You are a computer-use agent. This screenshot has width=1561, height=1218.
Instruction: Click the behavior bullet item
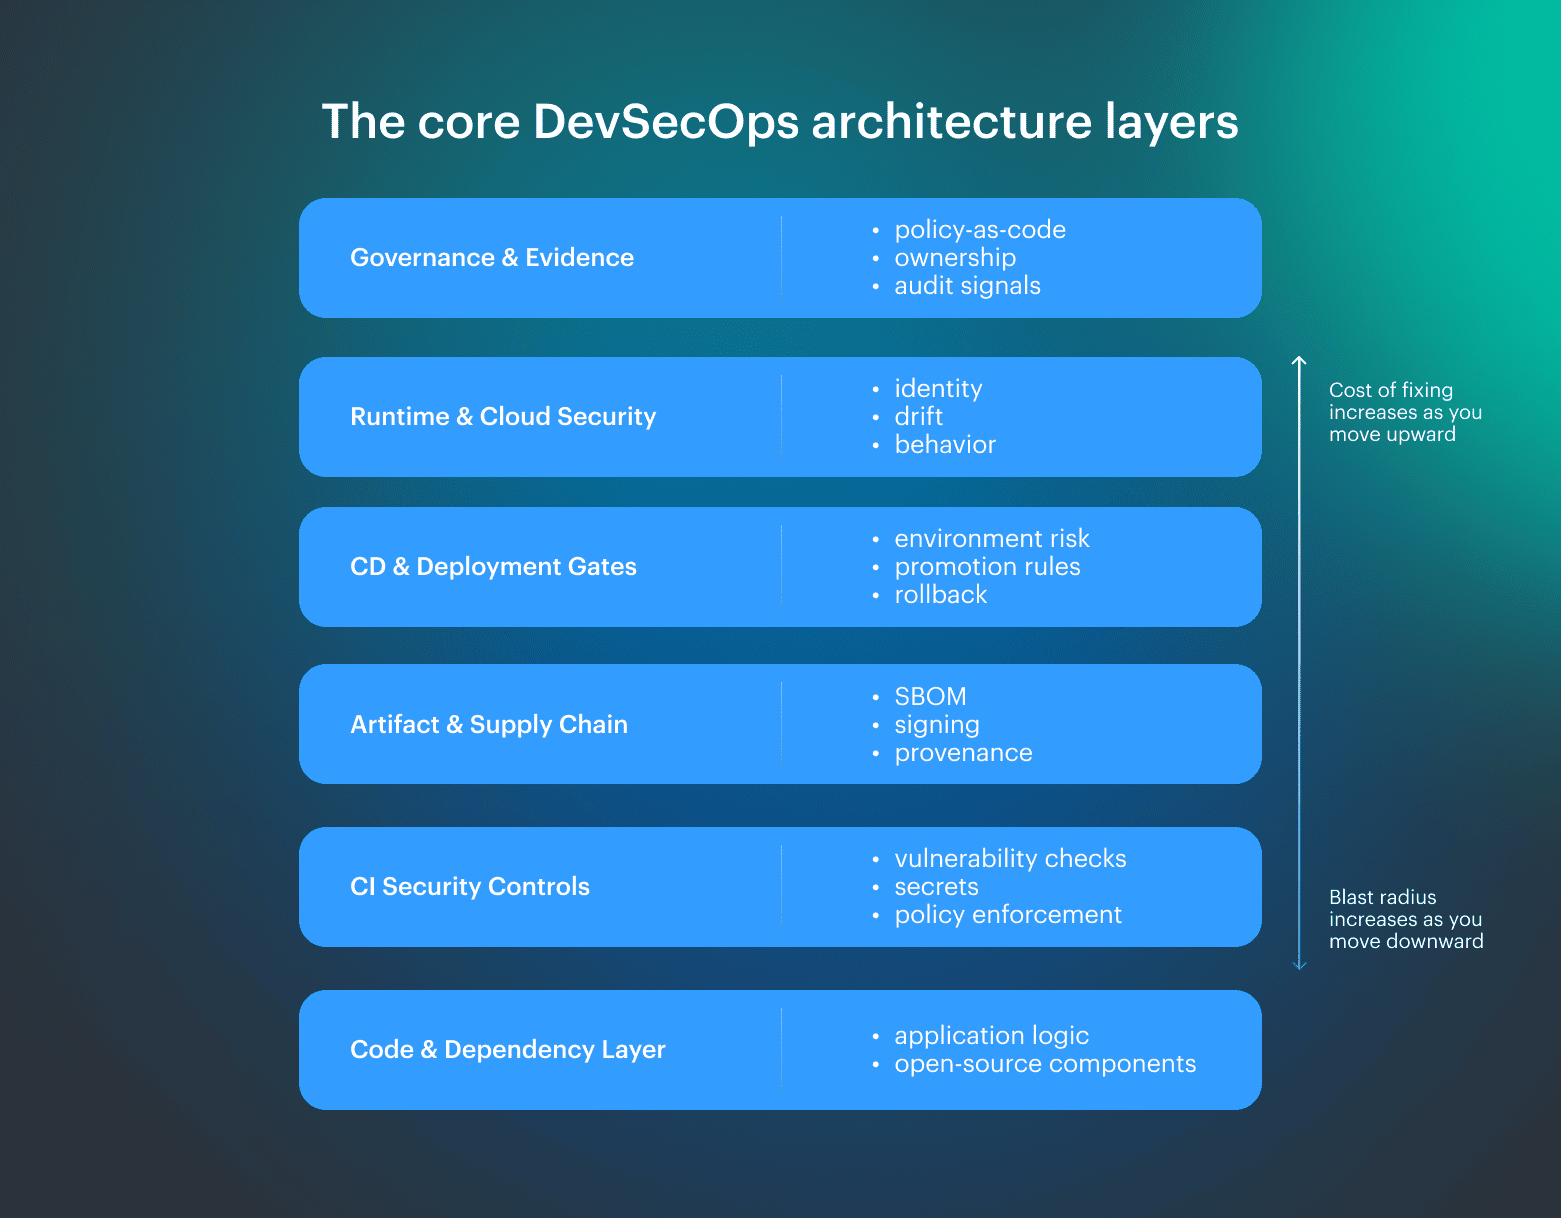tap(945, 444)
